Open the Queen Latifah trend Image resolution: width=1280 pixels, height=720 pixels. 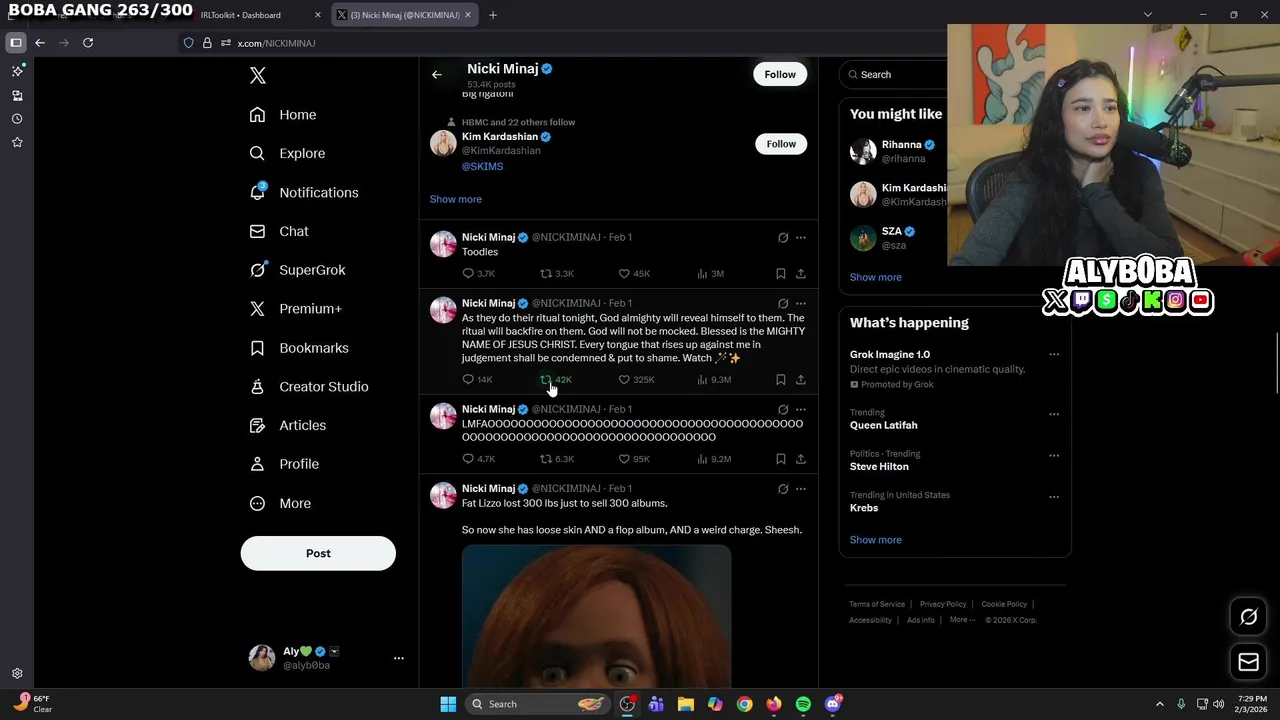883,425
